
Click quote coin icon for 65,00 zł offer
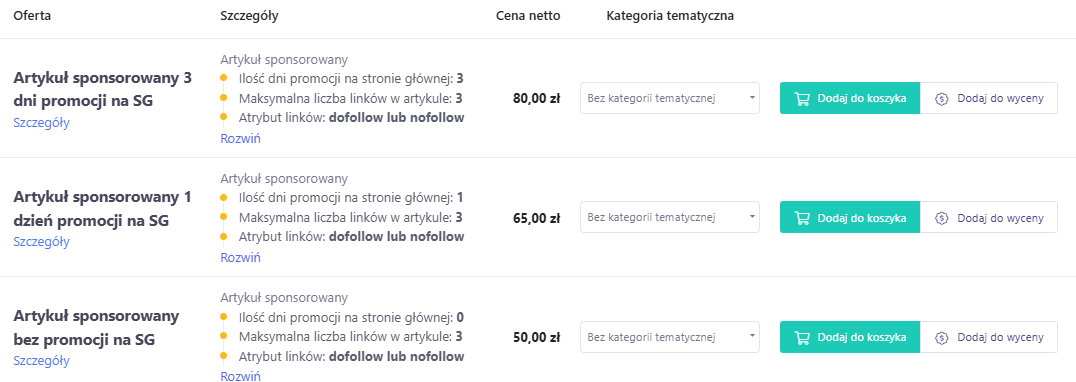pyautogui.click(x=942, y=218)
